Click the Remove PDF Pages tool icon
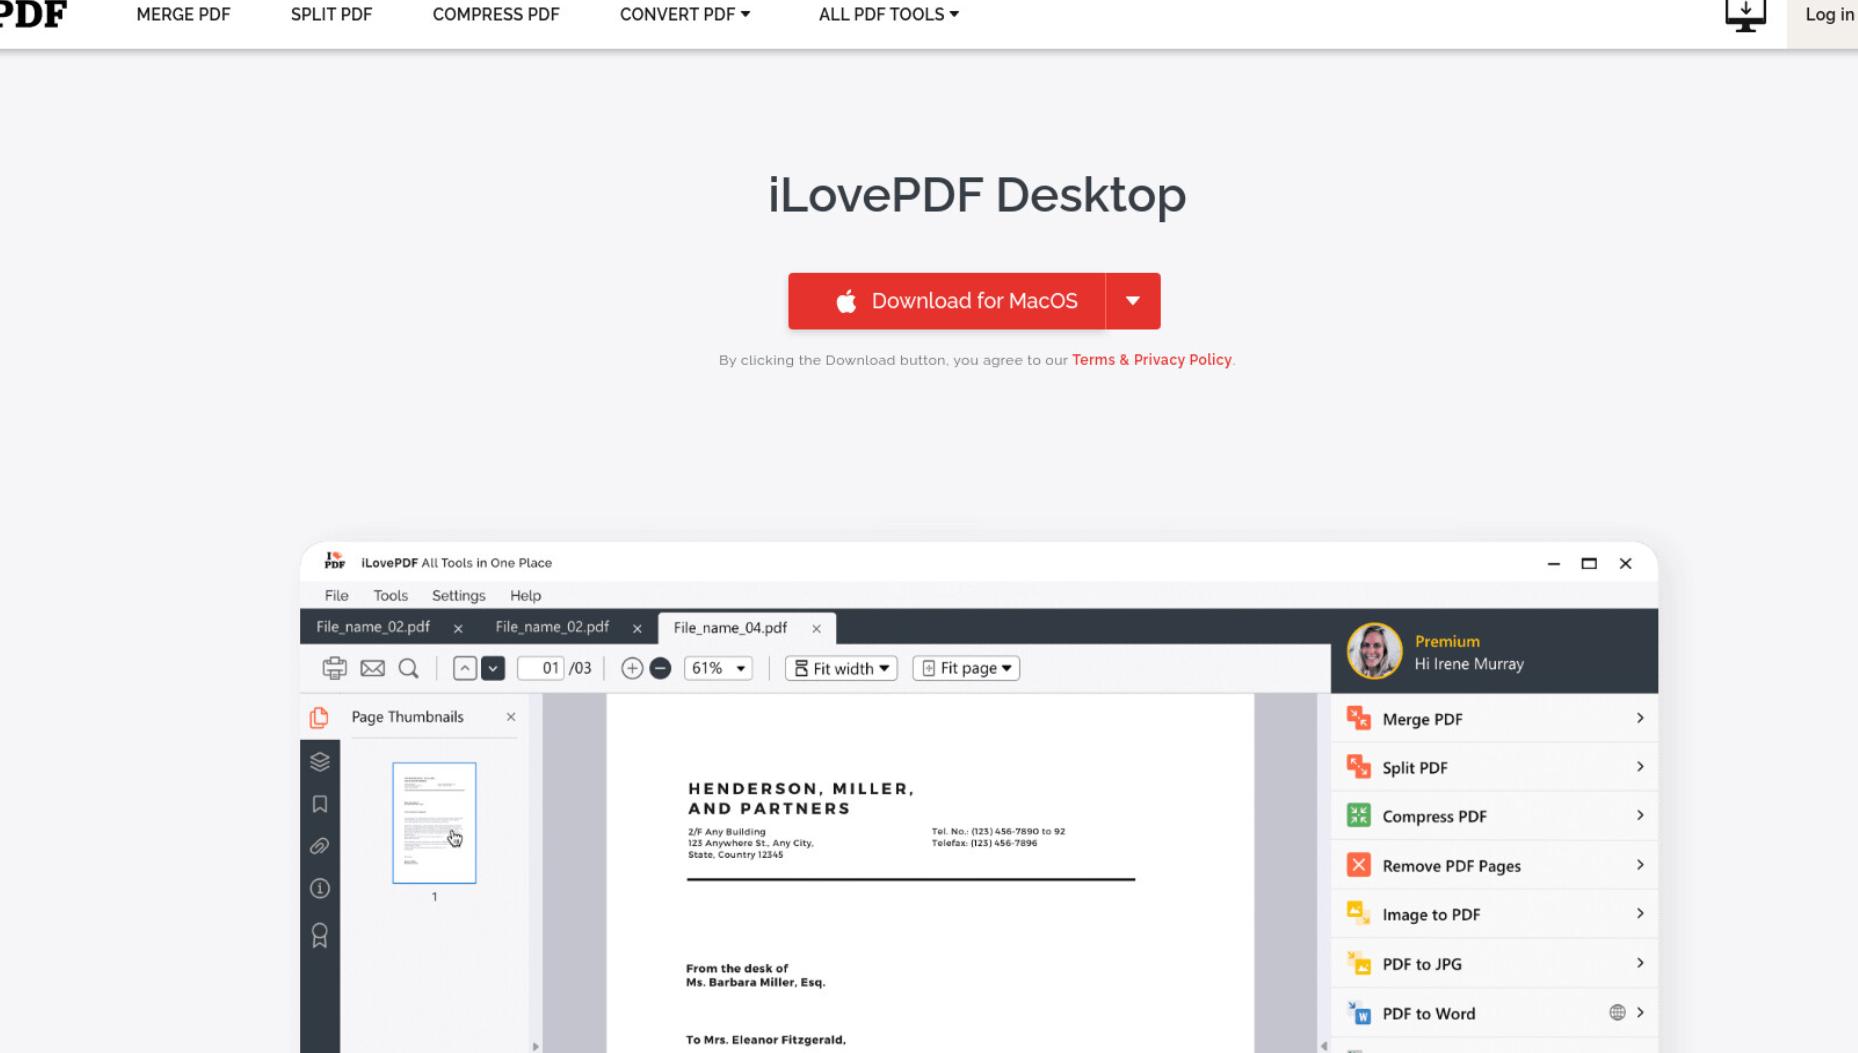 (1358, 865)
